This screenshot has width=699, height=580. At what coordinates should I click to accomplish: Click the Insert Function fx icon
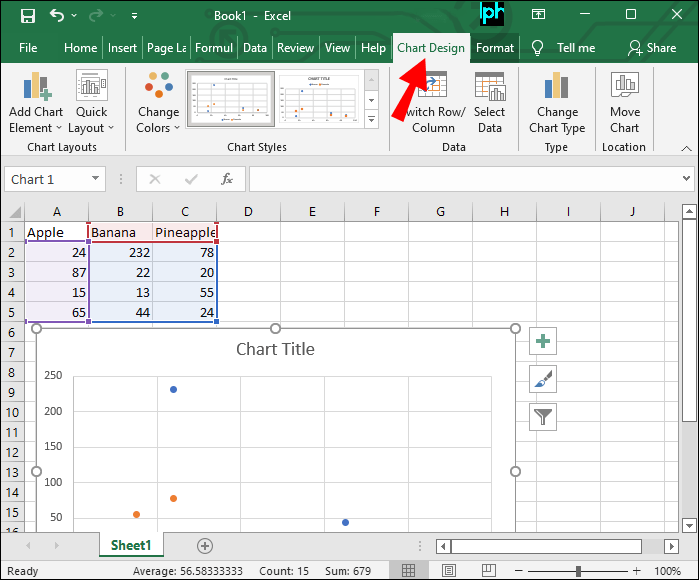coord(227,179)
